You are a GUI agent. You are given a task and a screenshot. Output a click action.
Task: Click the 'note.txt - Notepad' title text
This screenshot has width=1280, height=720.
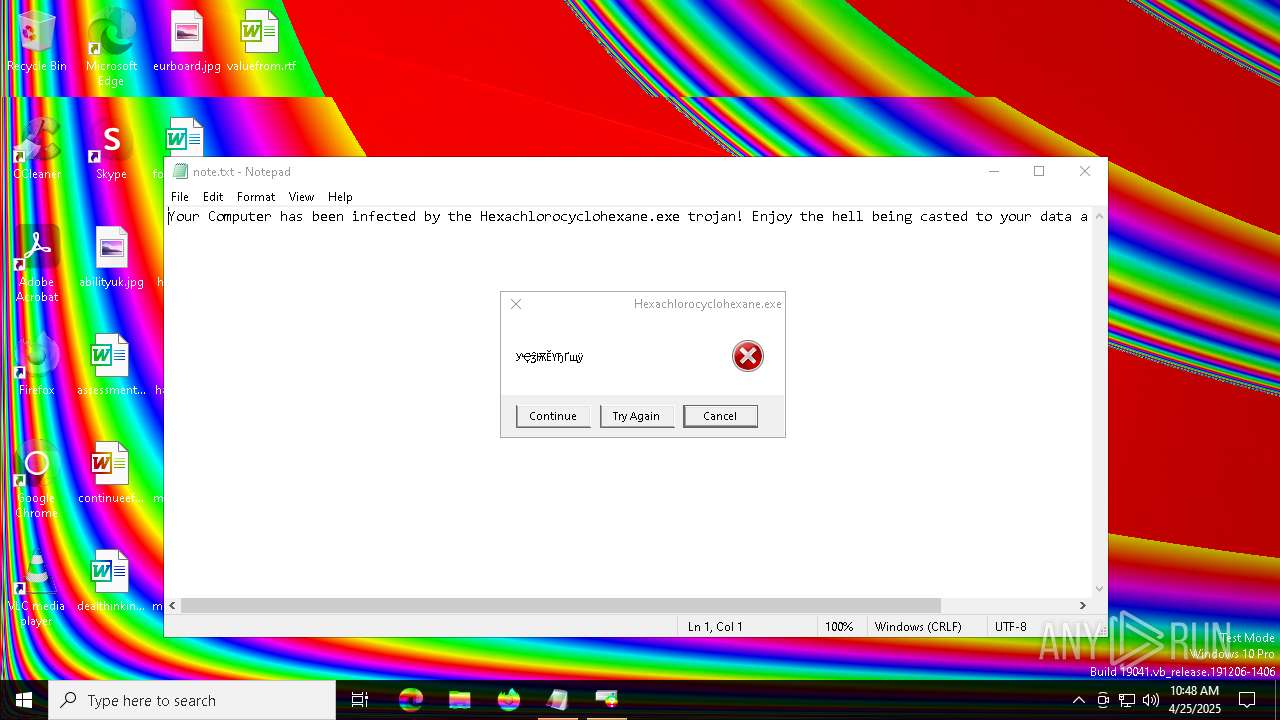click(x=242, y=172)
